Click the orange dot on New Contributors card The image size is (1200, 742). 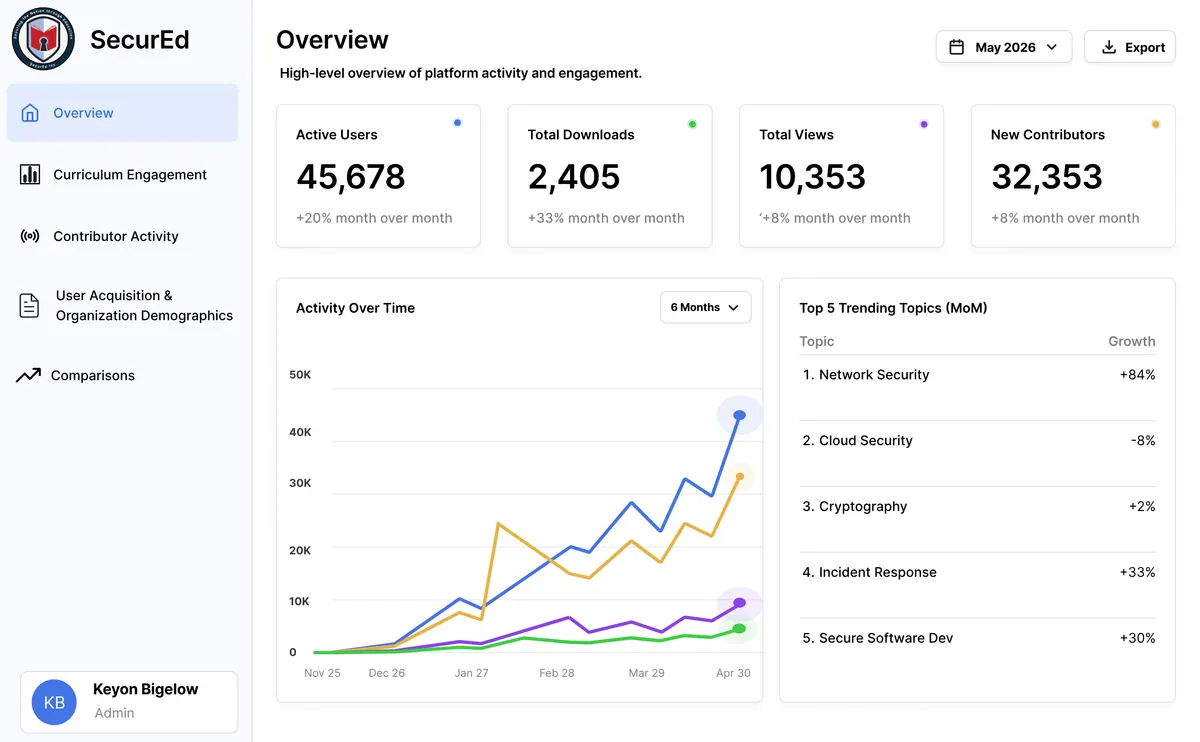pos(1155,124)
